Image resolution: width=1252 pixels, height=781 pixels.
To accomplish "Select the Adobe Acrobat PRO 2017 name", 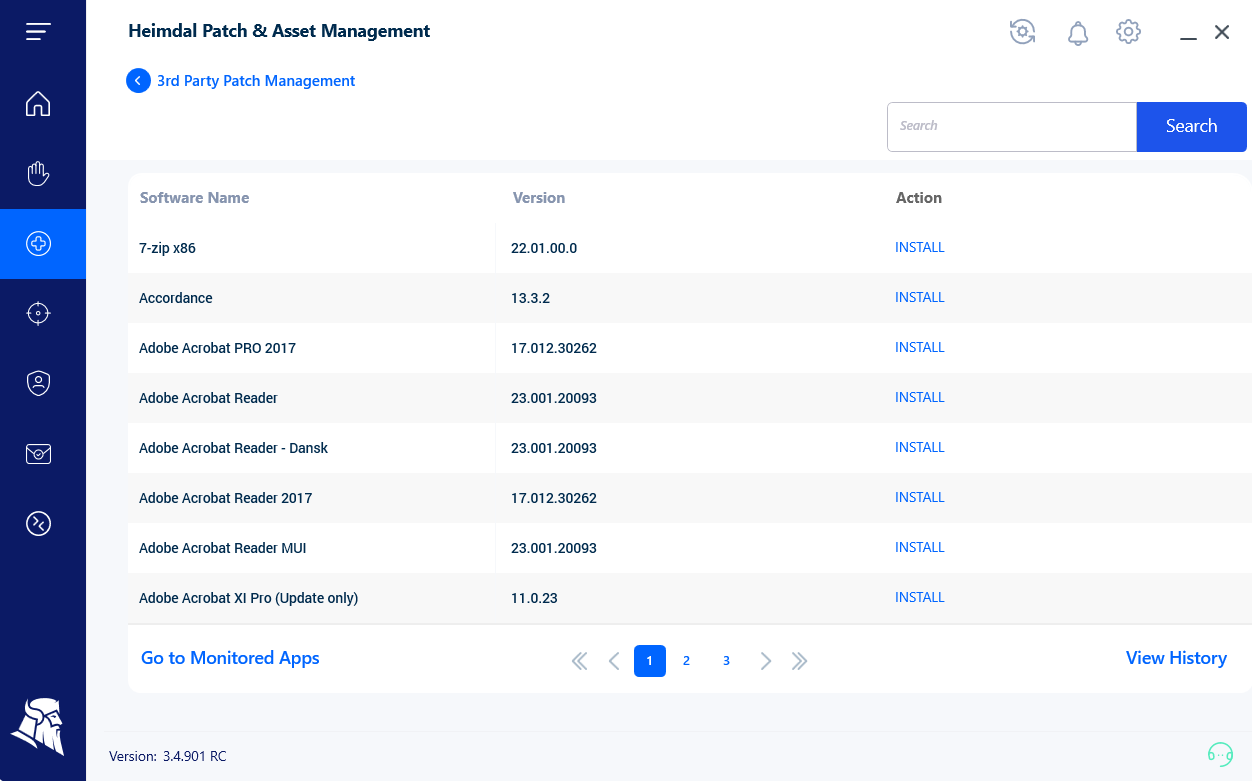I will pos(217,348).
